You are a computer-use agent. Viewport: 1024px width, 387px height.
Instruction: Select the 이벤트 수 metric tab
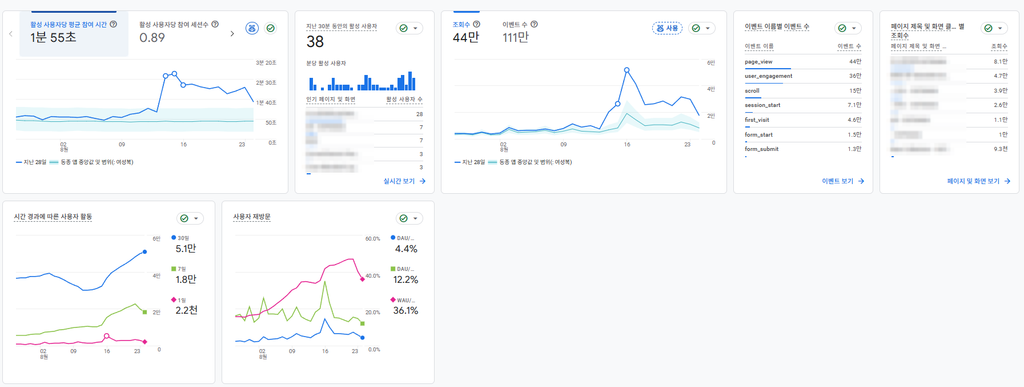tap(520, 33)
